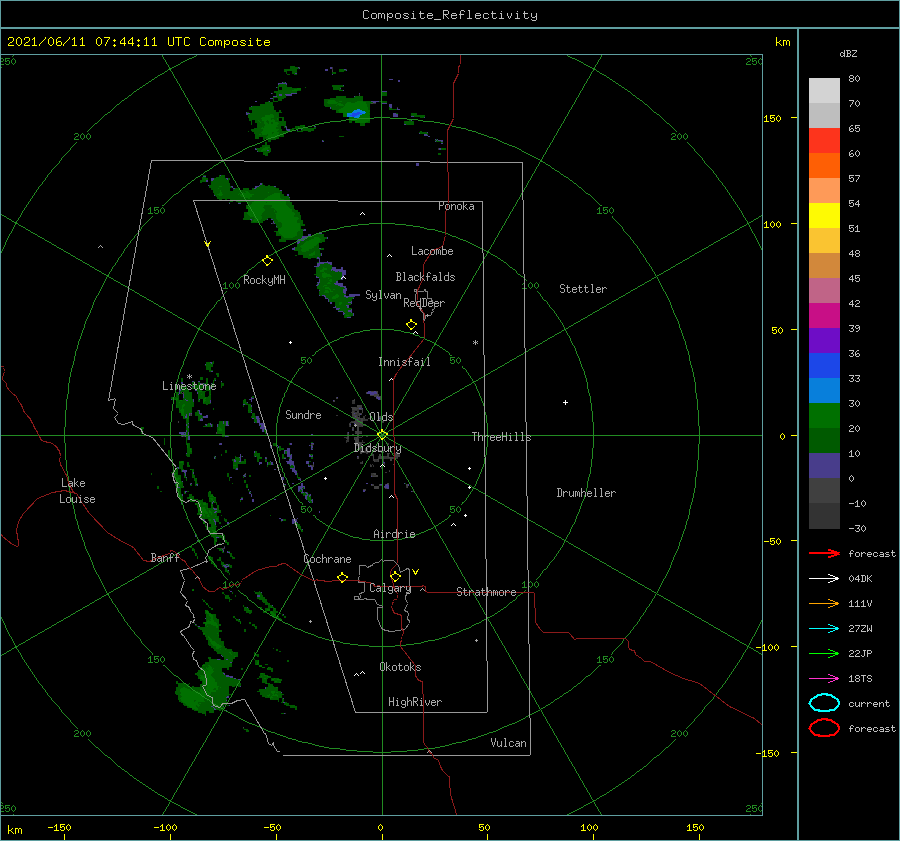Pick the purple 36-39 dBZ swatch
Image resolution: width=900 pixels, height=841 pixels.
click(x=824, y=341)
